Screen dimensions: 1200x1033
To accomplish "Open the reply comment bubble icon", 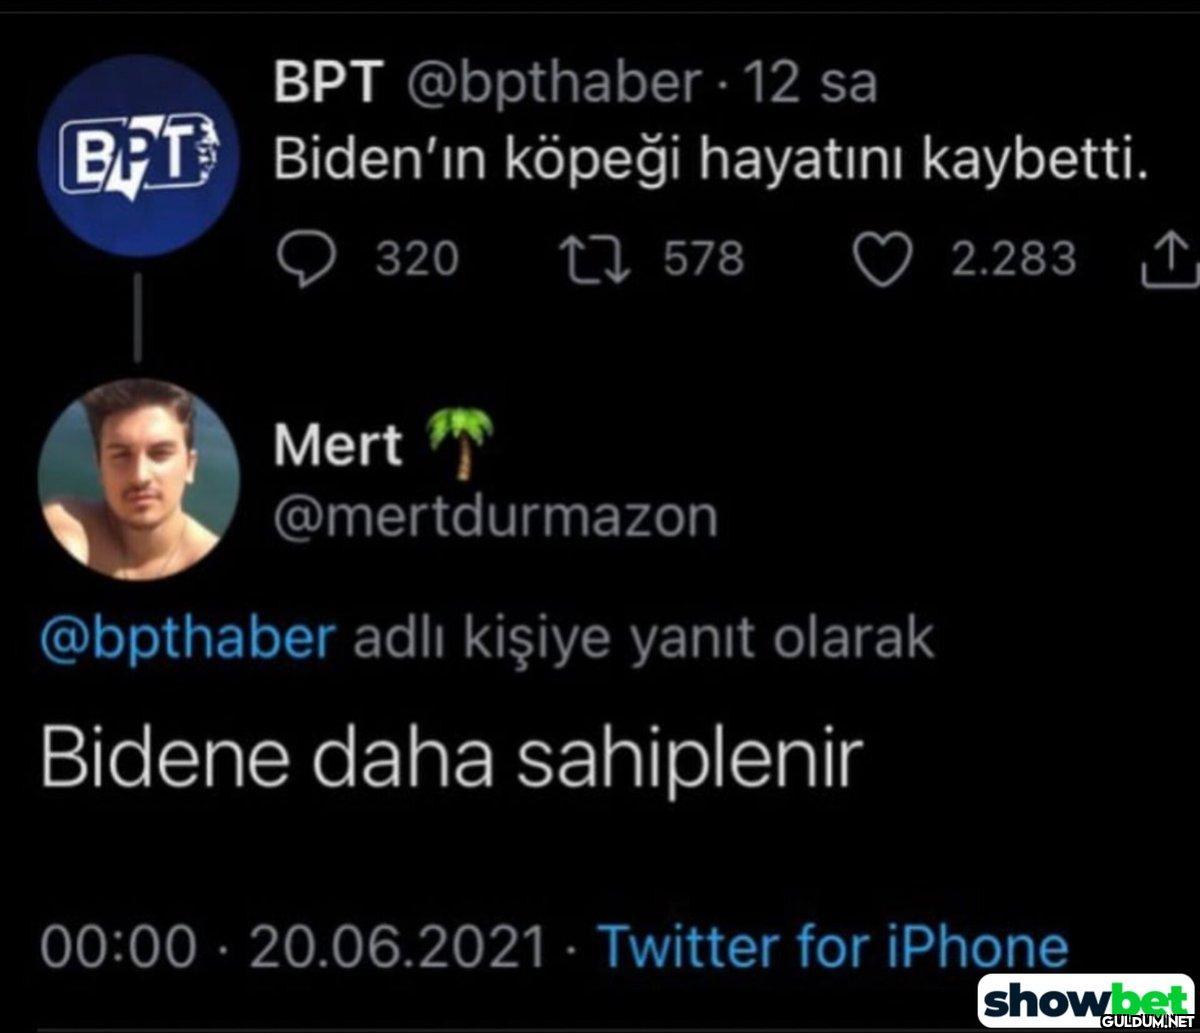I will (308, 259).
